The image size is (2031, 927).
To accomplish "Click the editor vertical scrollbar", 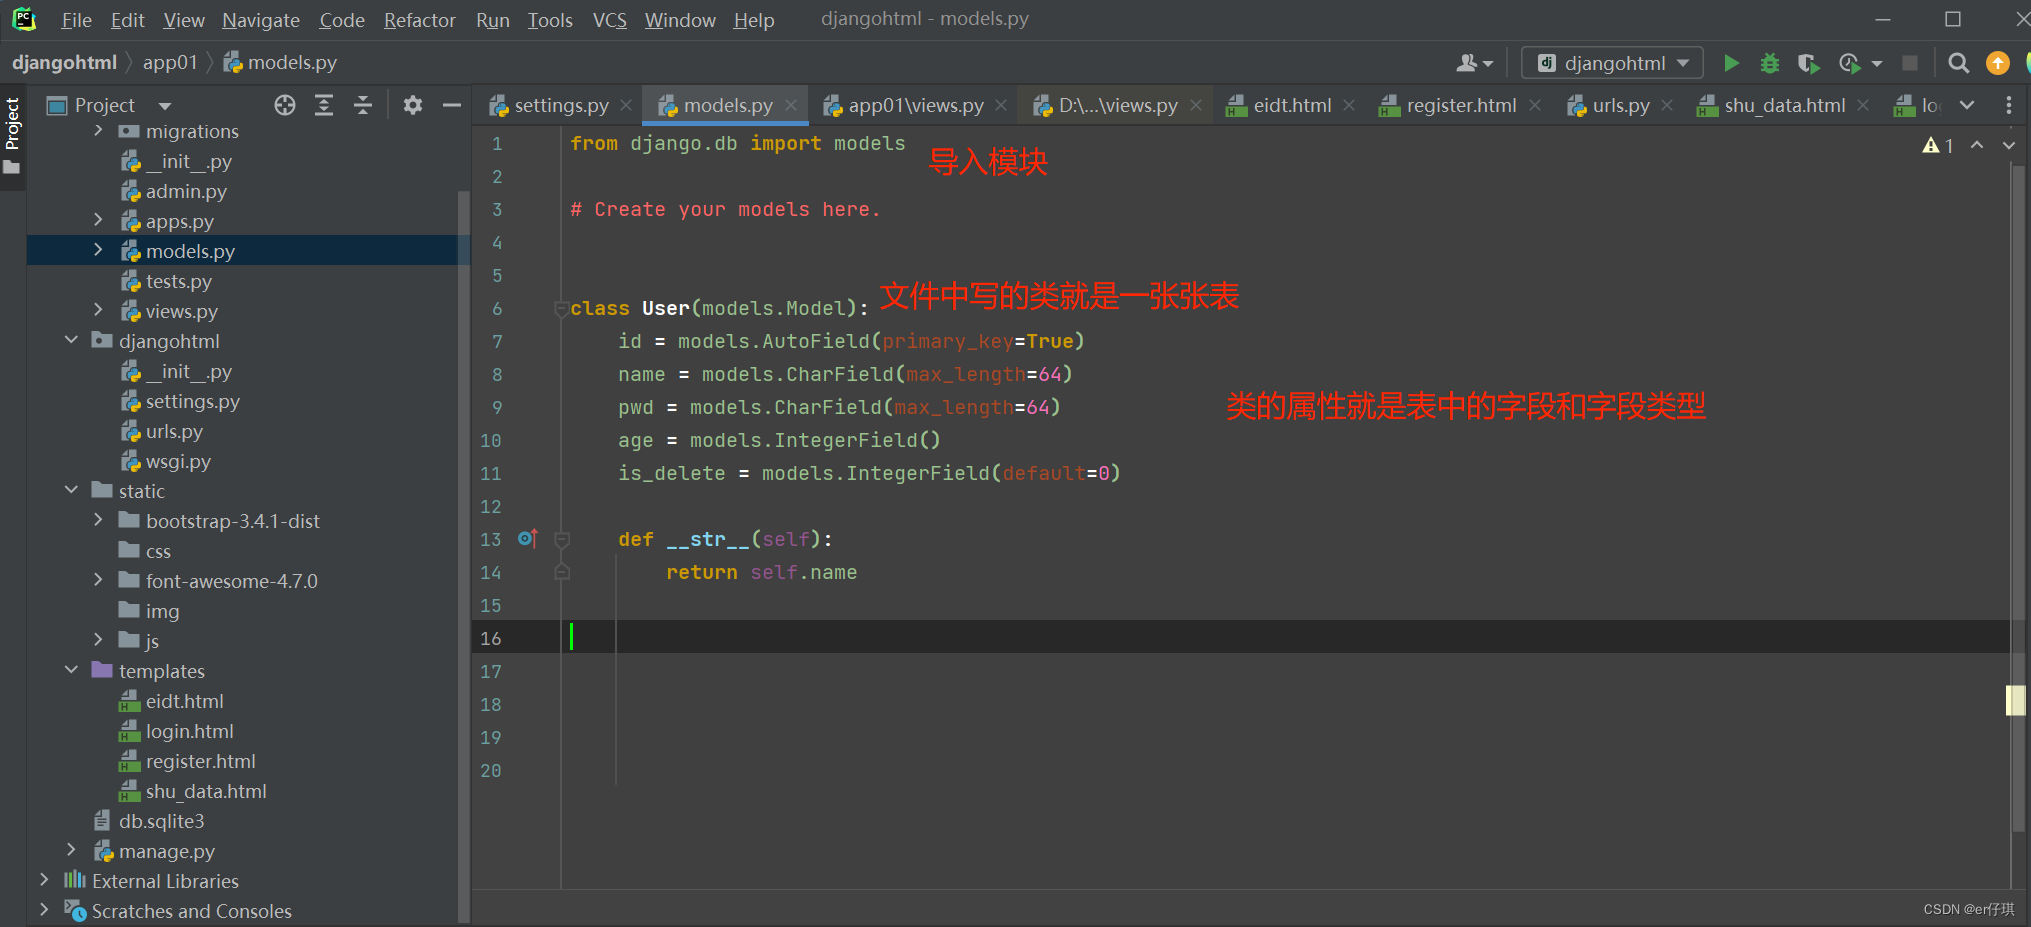I will coord(2017,498).
